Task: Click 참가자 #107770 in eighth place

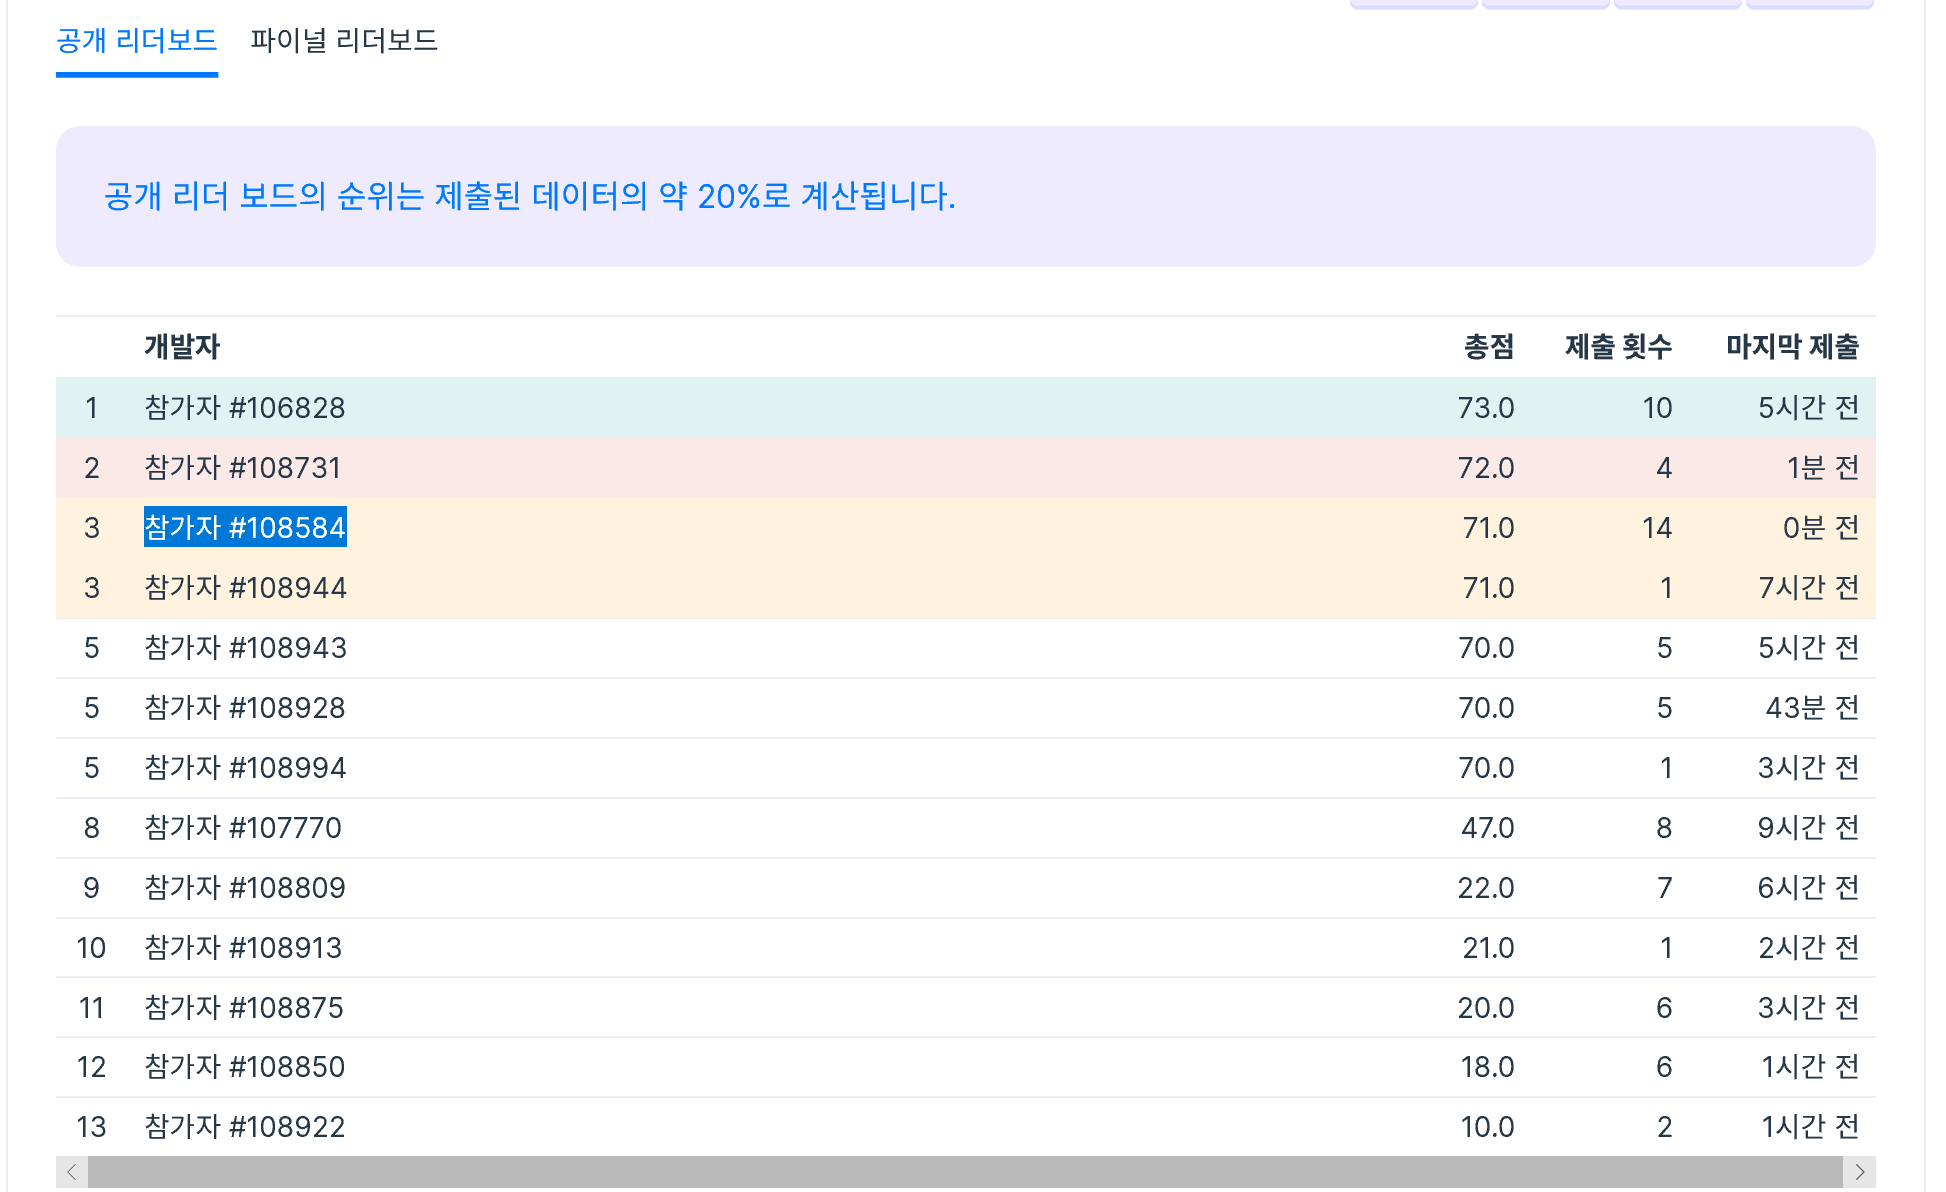Action: [x=243, y=828]
